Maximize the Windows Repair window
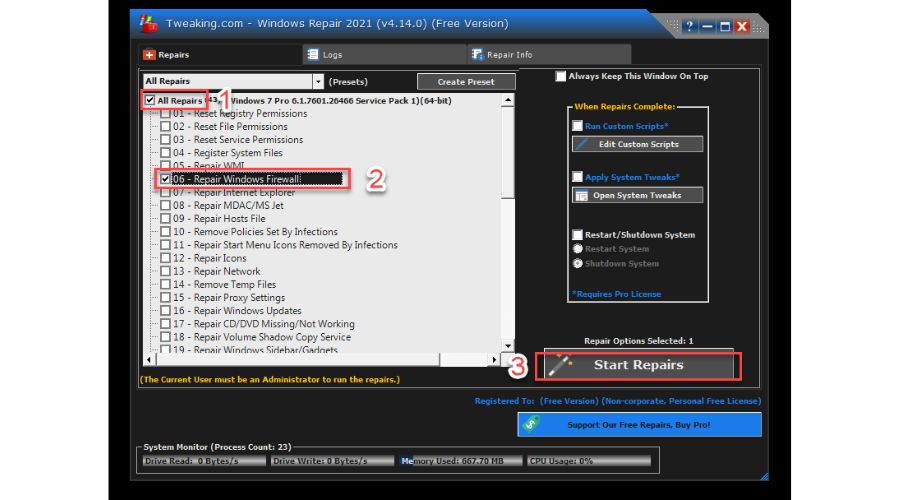Image resolution: width=900 pixels, height=500 pixels. [724, 26]
